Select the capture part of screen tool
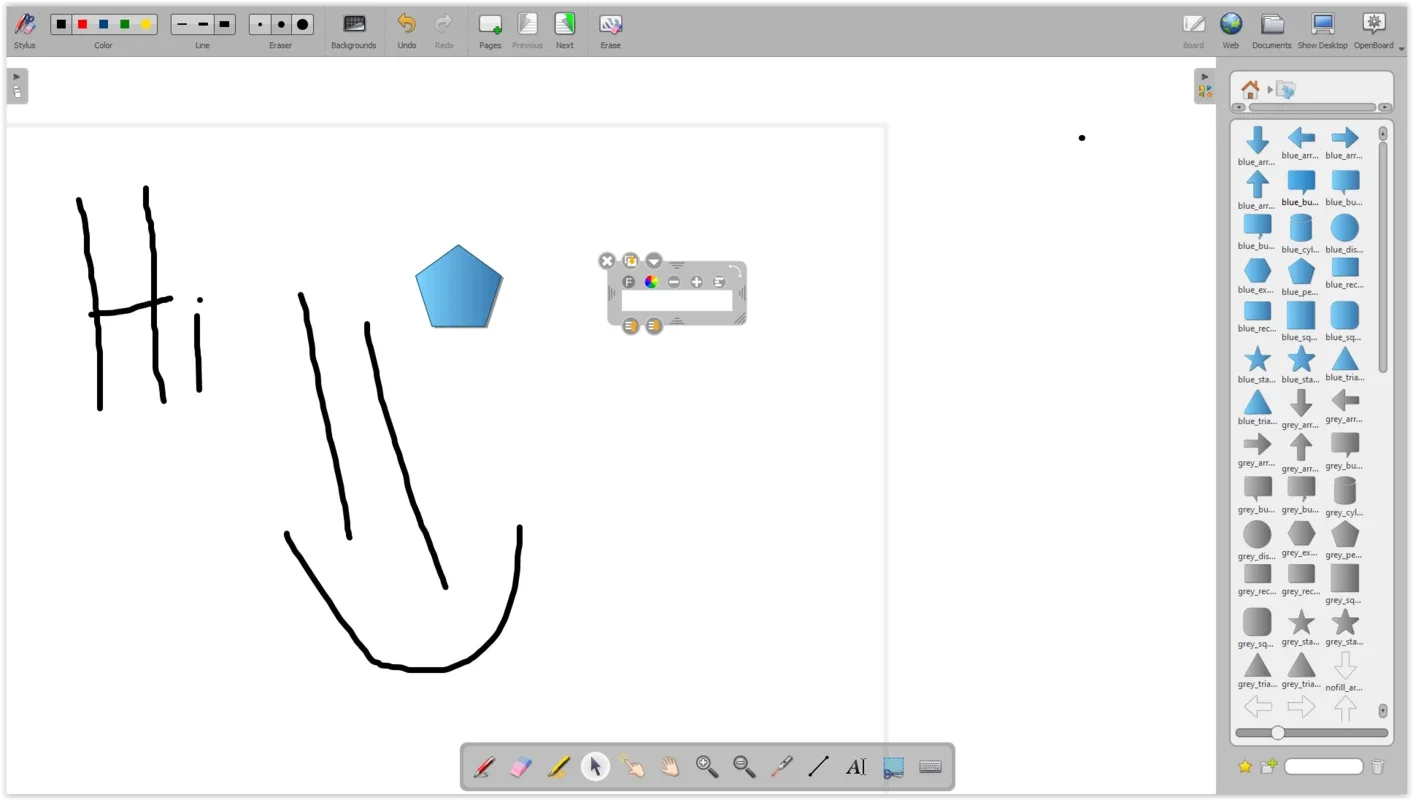 [893, 766]
